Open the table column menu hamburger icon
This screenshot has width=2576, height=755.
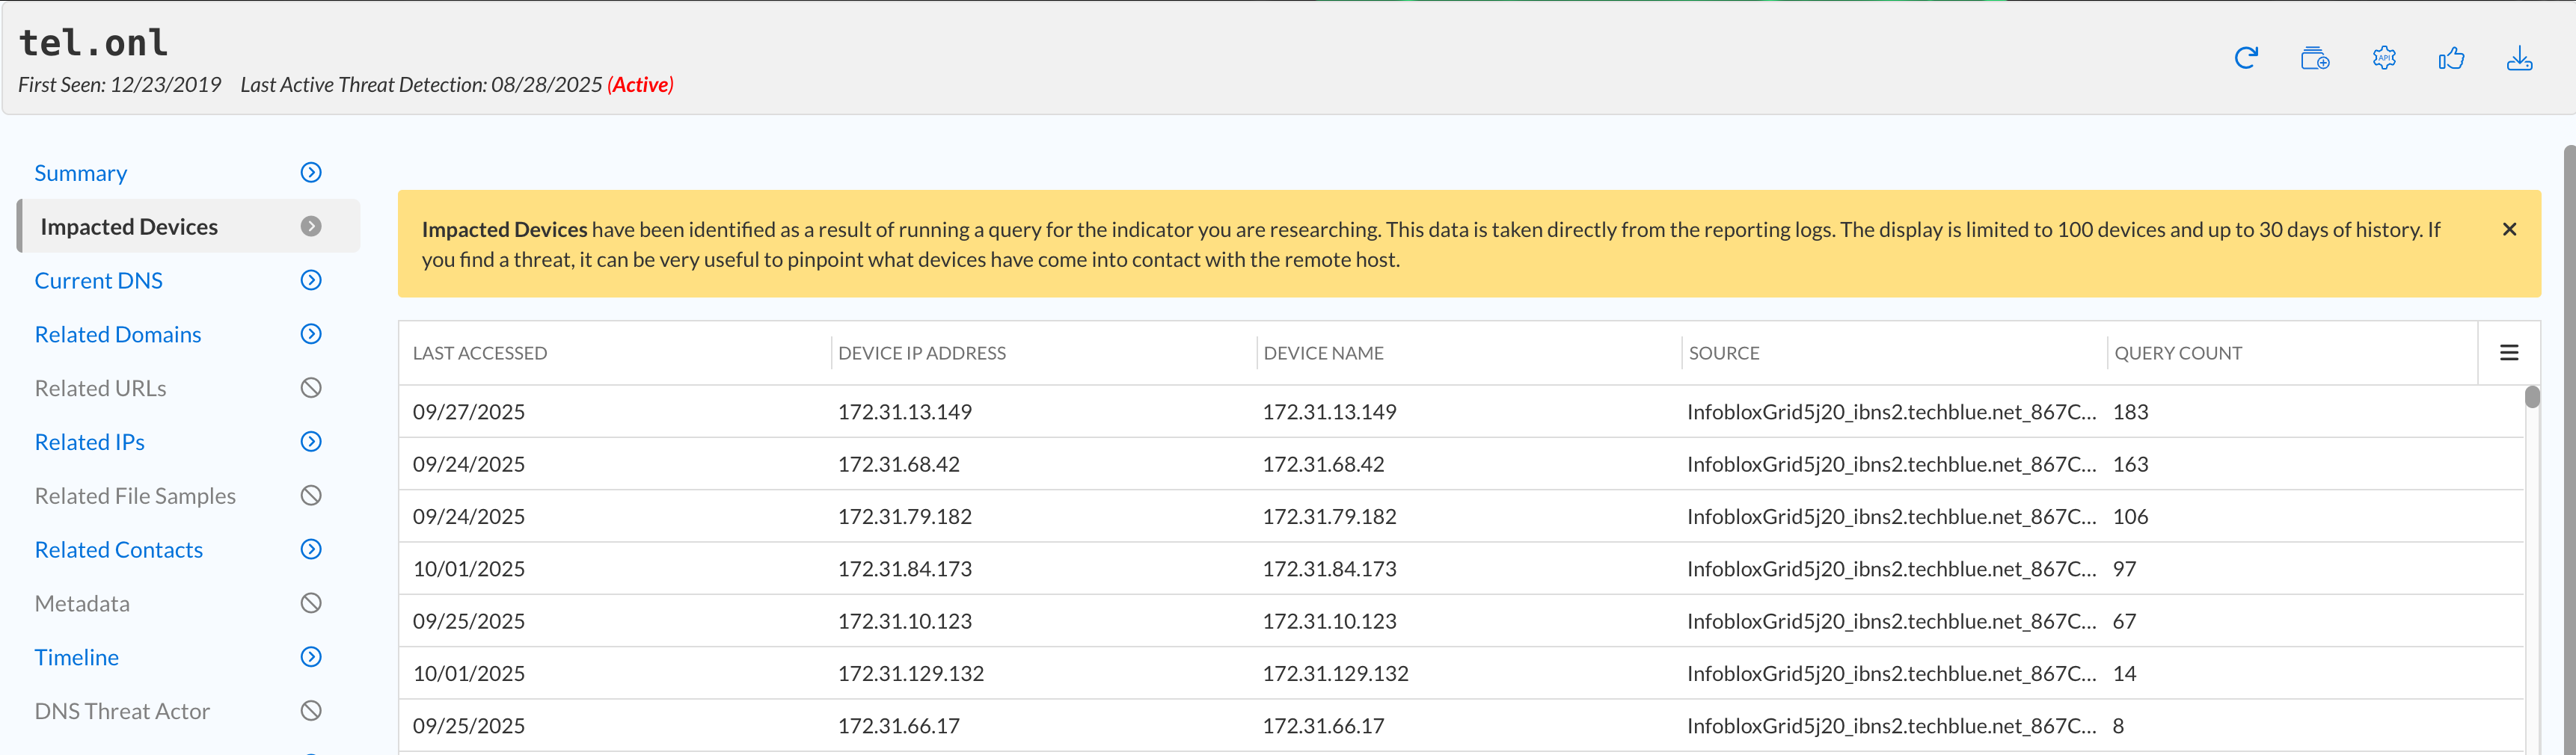point(2508,353)
